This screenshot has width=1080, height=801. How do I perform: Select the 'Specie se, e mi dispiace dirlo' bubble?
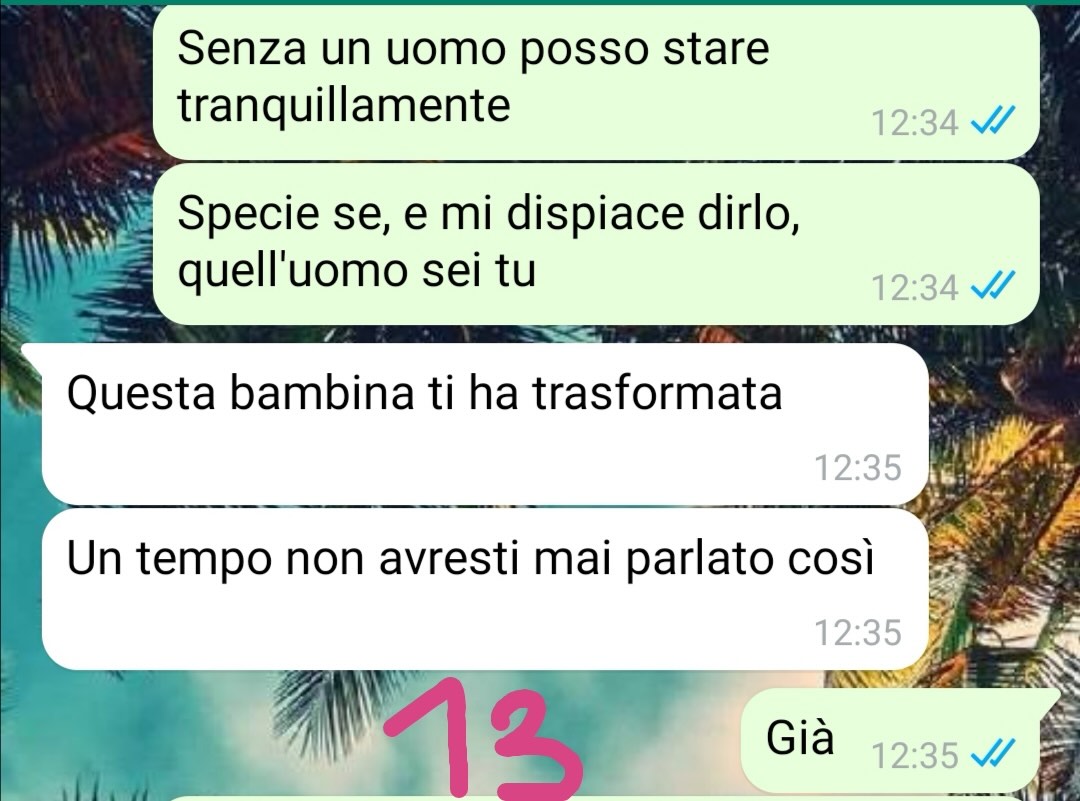point(596,244)
